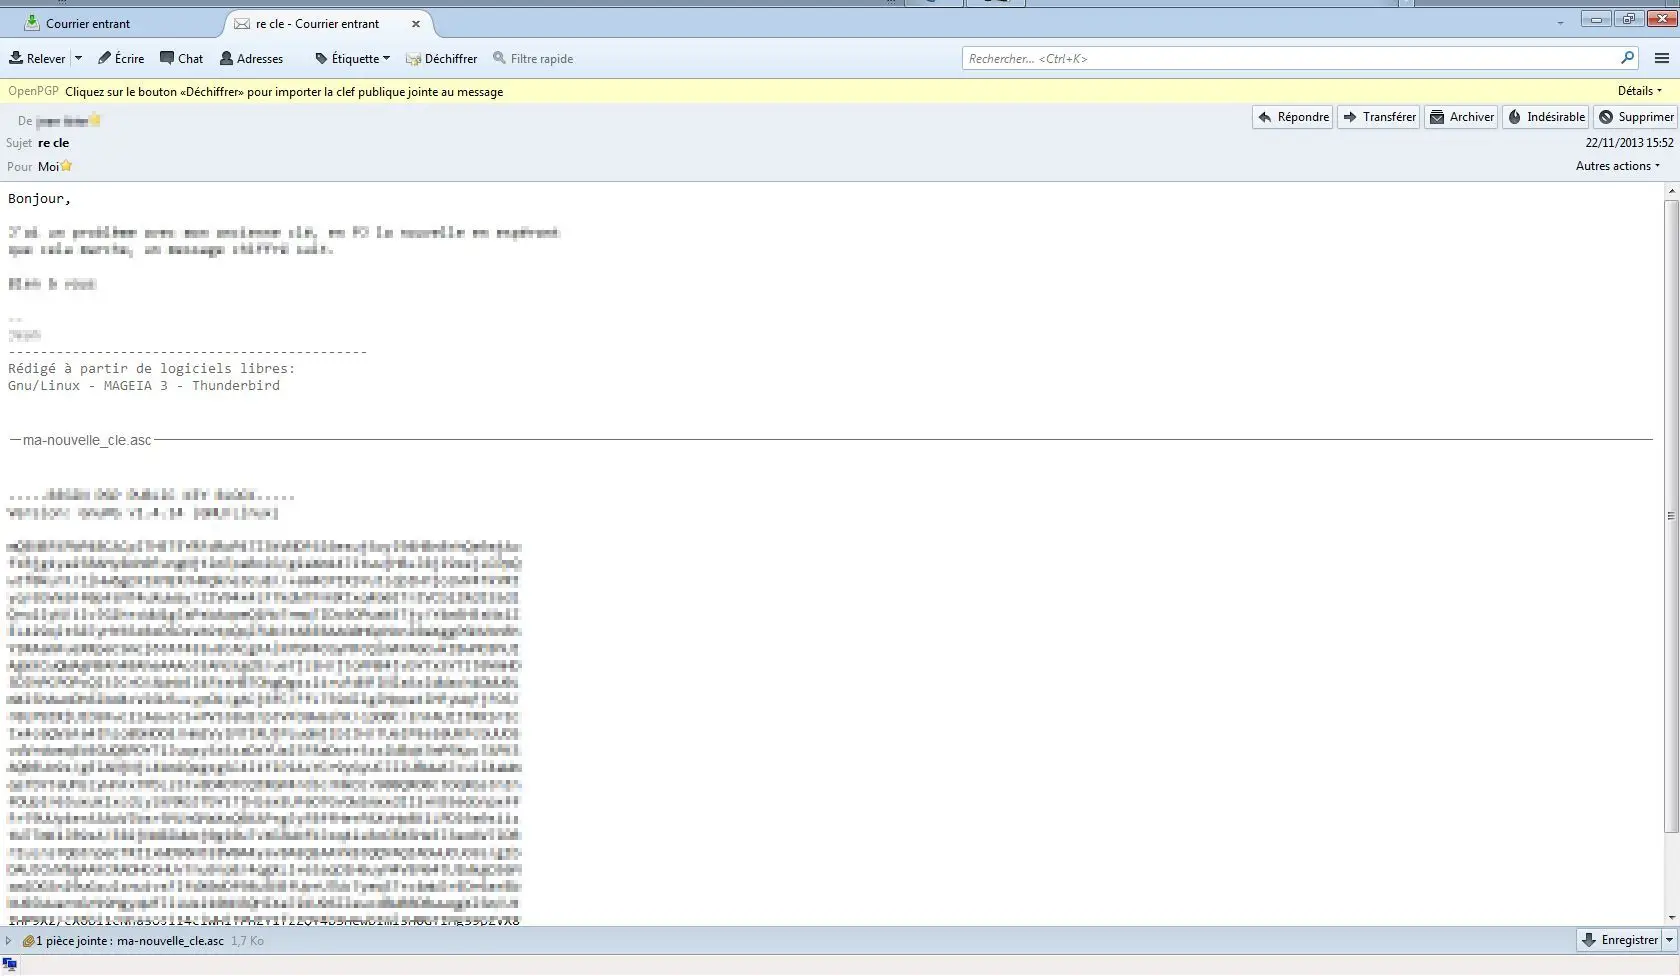Save the attachment with Enregistrer
This screenshot has width=1680, height=976.
1620,940
